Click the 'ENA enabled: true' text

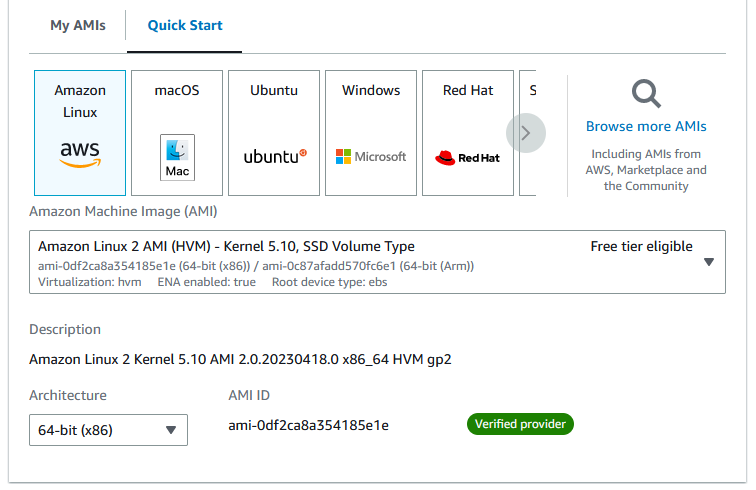click(x=206, y=282)
